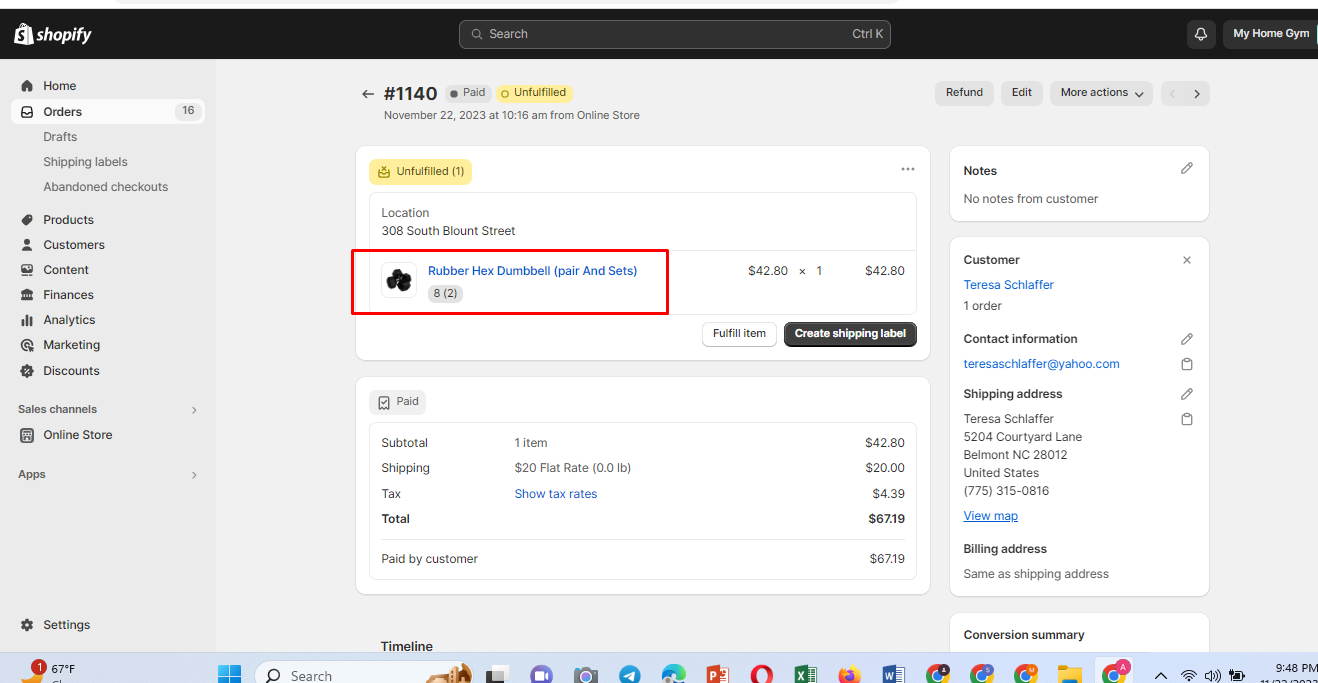Expand the Sales channels section
This screenshot has width=1318, height=683.
[194, 410]
